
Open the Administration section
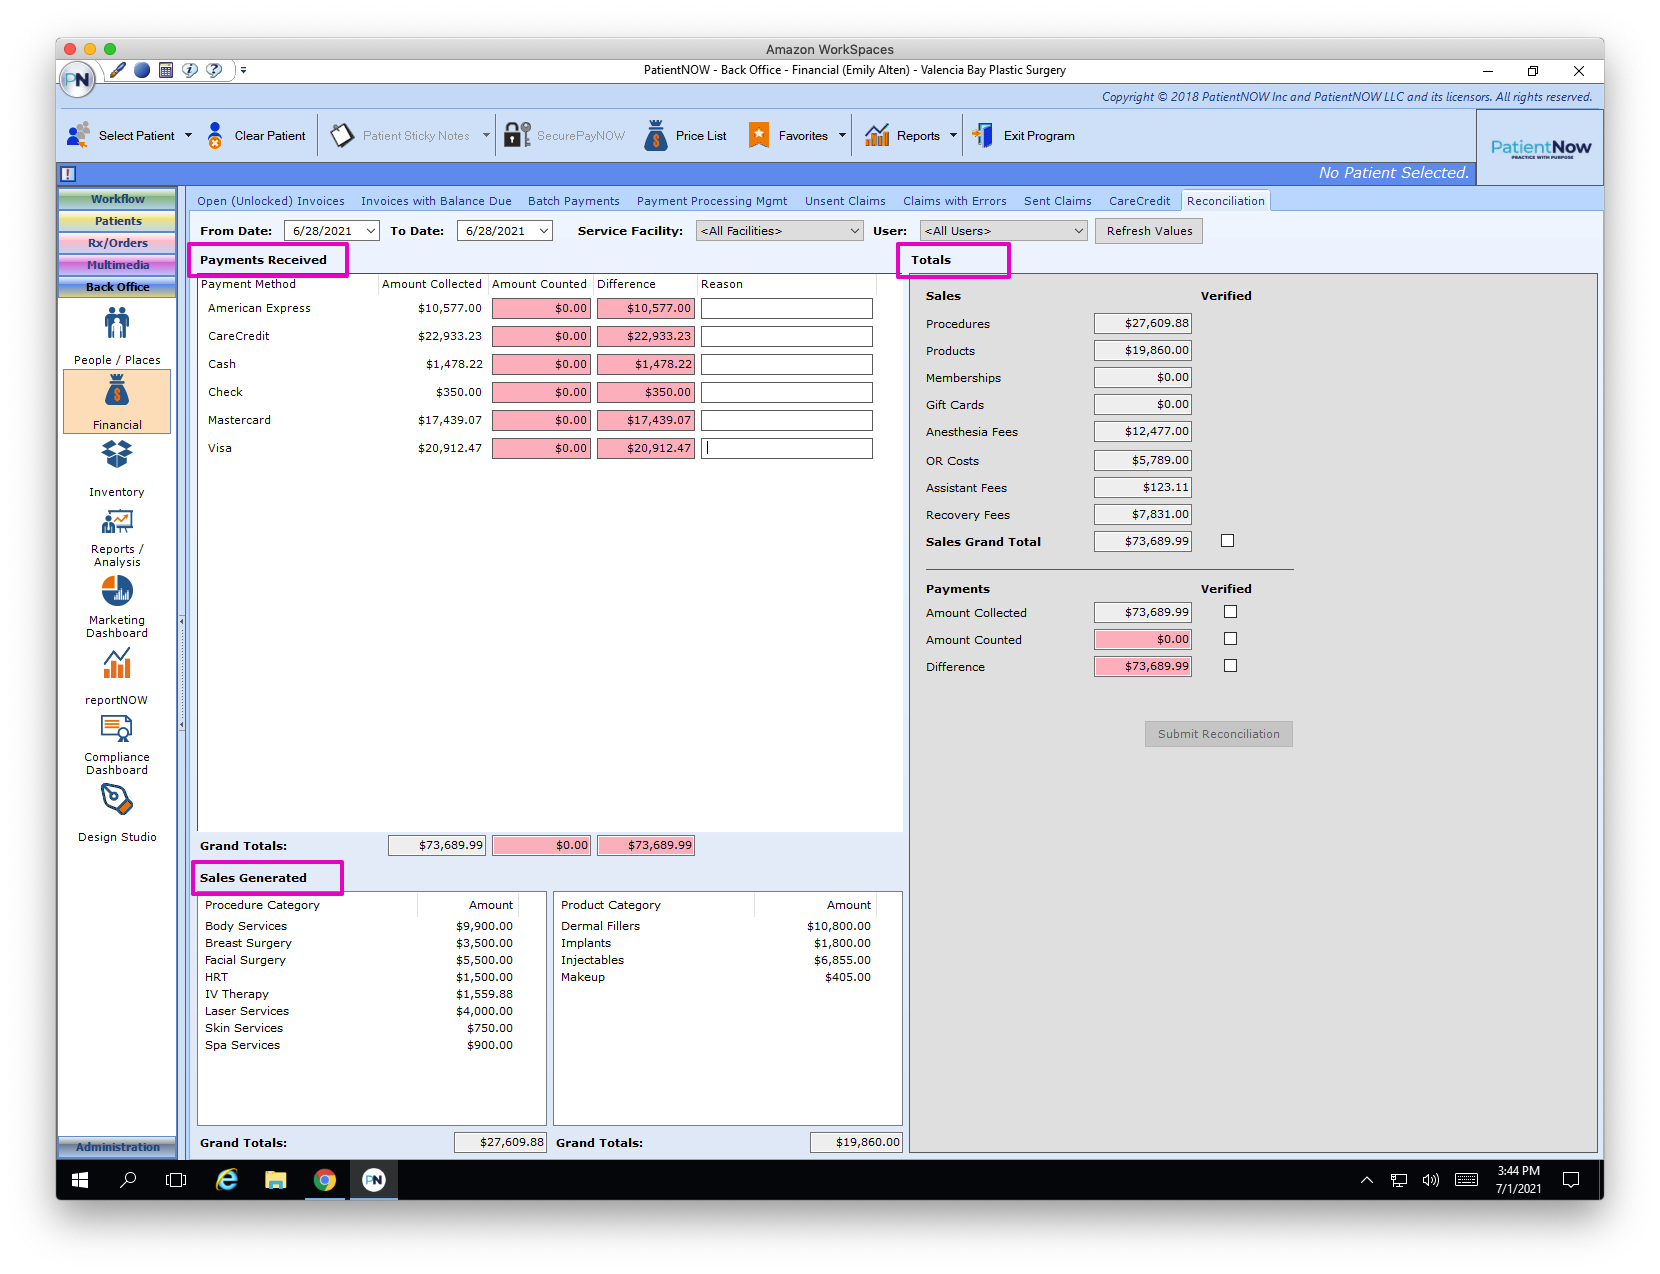coord(117,1147)
